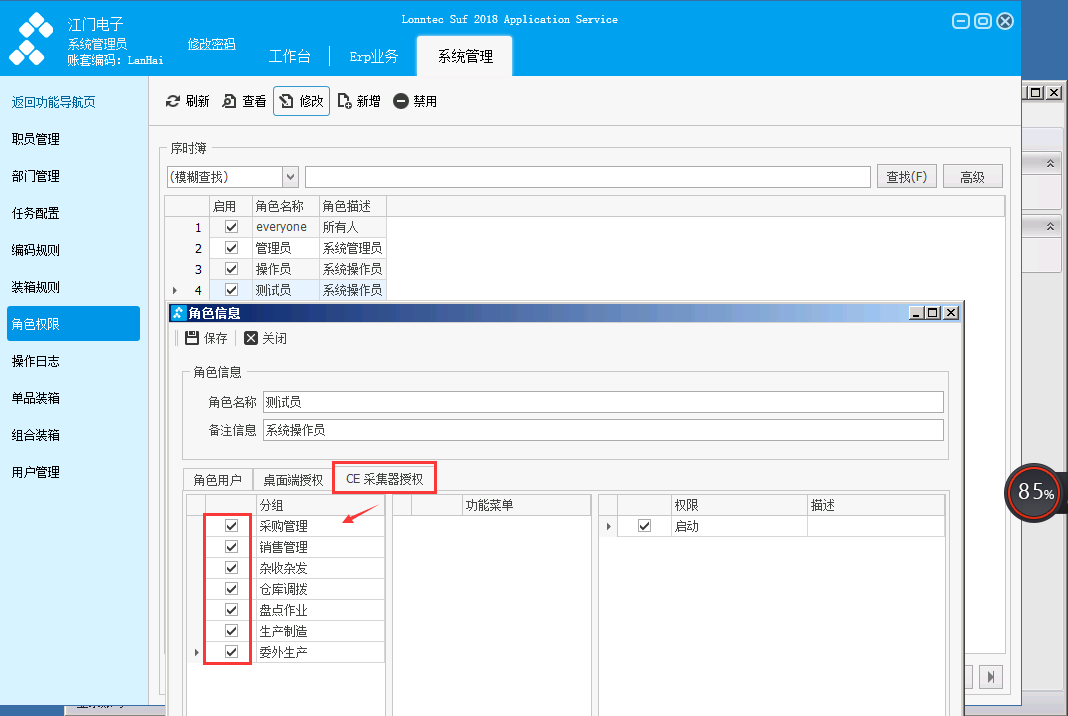
Task: Switch to the 工作台 tab
Action: coord(289,57)
